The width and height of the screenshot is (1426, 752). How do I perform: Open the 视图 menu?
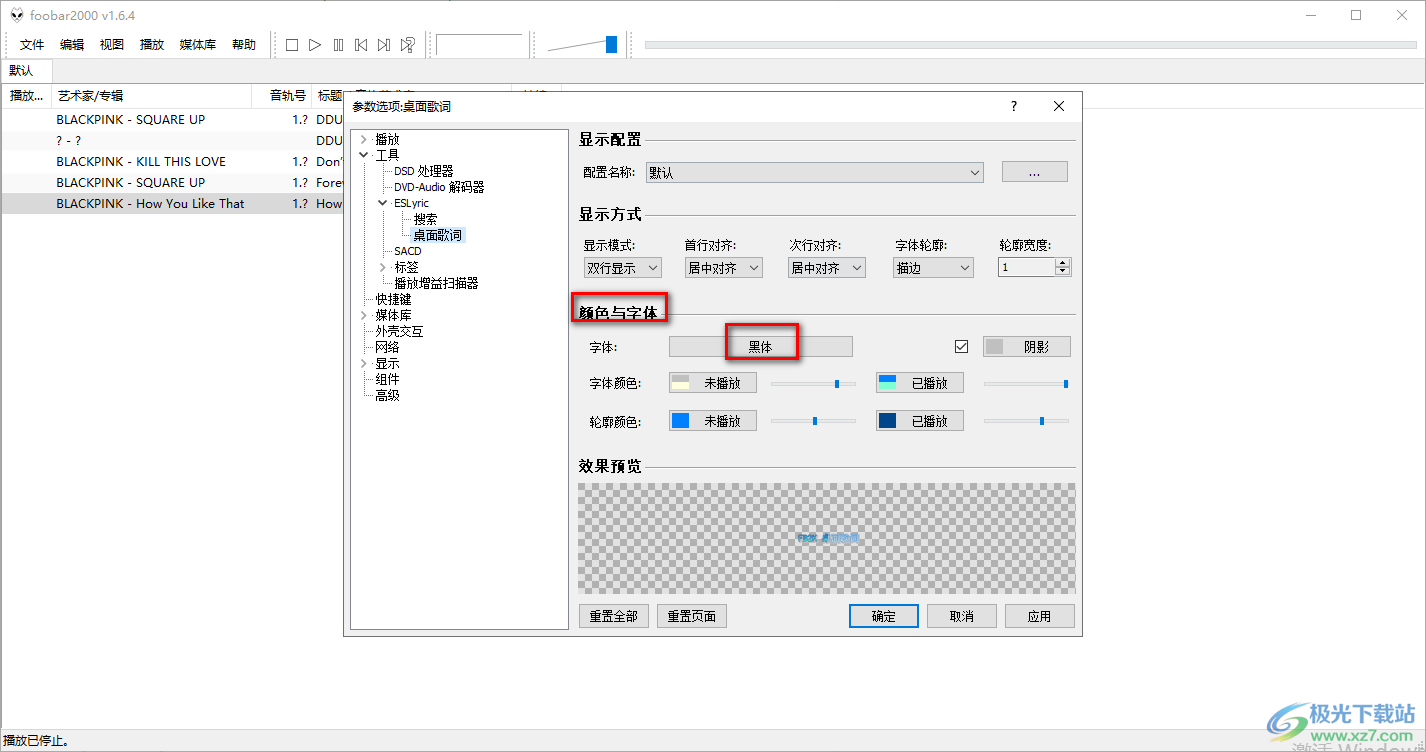tap(112, 45)
